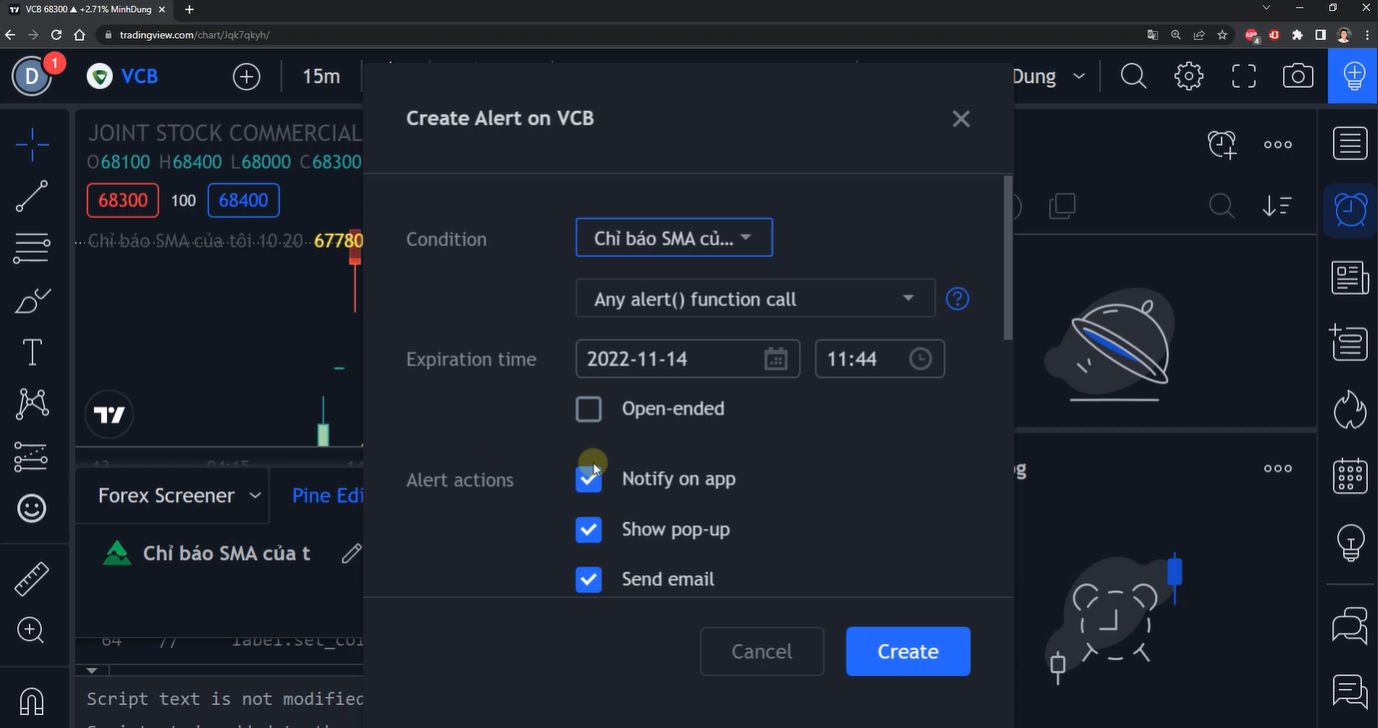The height and width of the screenshot is (728, 1378).
Task: Select the trend line drawing tool
Action: (32, 196)
